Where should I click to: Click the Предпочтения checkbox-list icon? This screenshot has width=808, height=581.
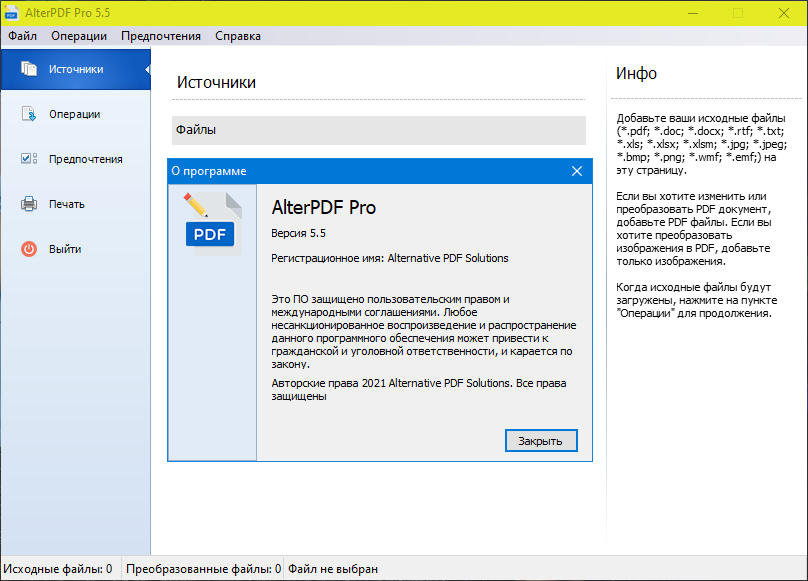(29, 159)
